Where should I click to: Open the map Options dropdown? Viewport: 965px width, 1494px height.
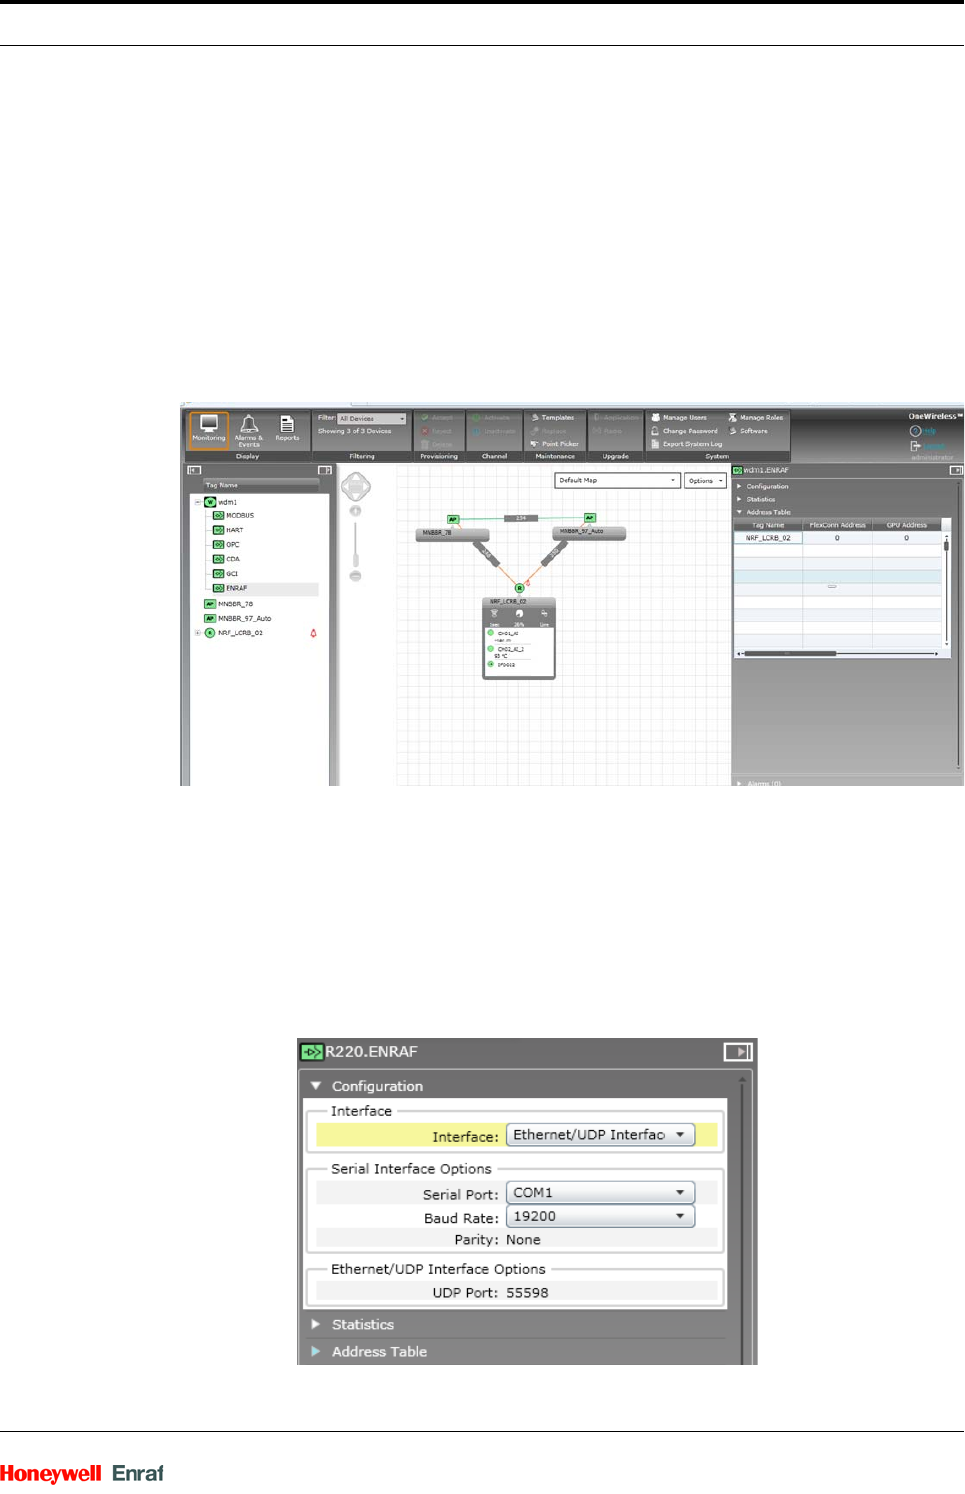pyautogui.click(x=706, y=481)
